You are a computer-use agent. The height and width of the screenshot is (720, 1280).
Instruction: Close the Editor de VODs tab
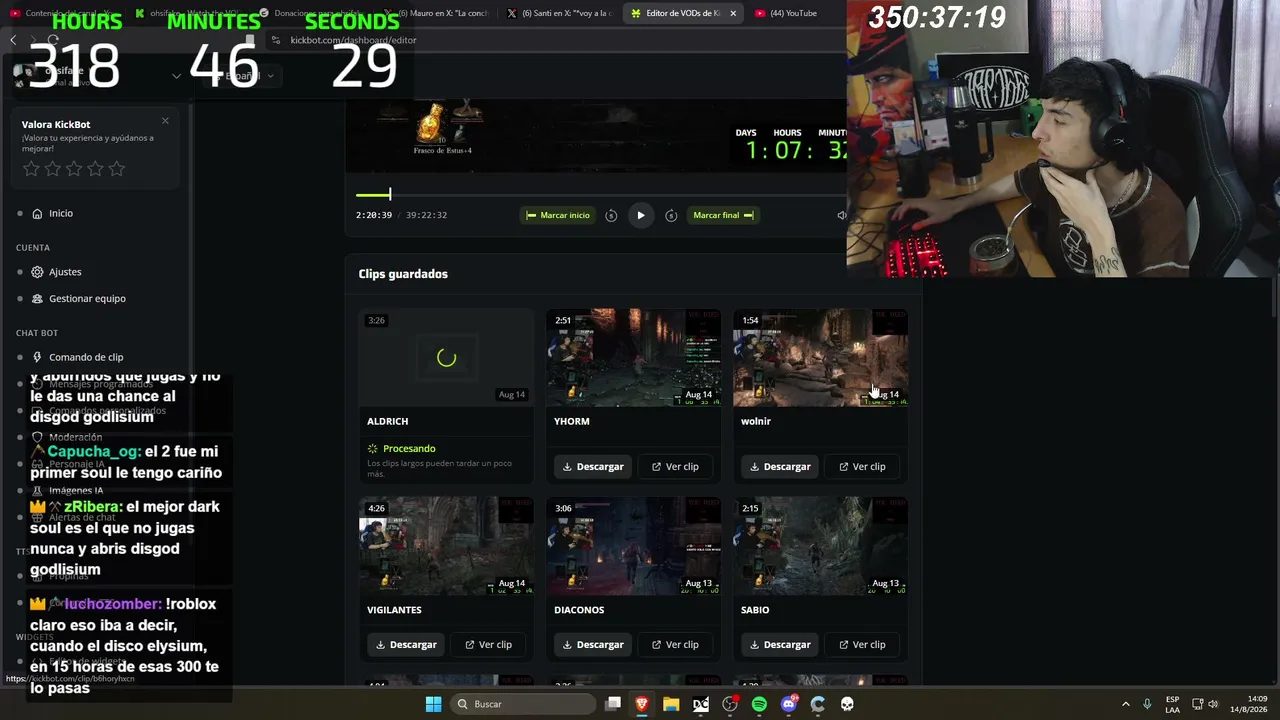click(733, 13)
